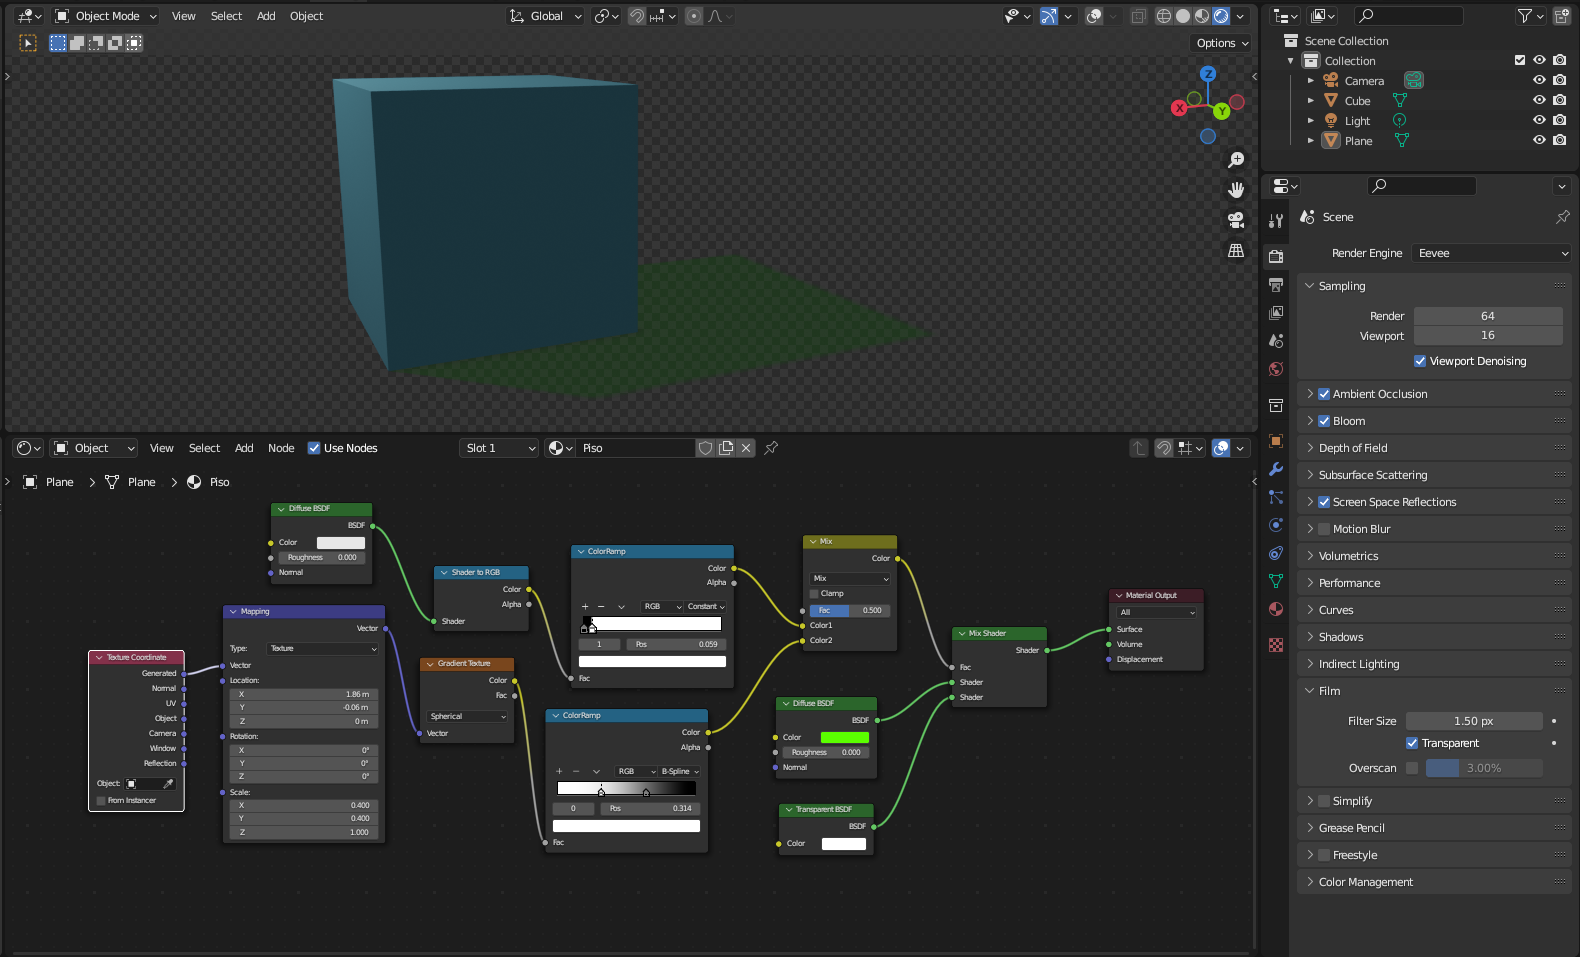This screenshot has height=957, width=1580.
Task: Open the Output properties printer icon
Action: 1276,285
